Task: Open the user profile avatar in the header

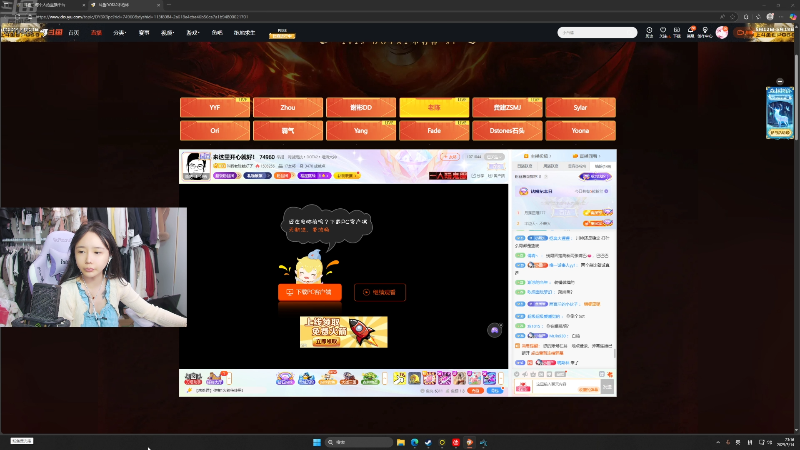Action: [721, 32]
